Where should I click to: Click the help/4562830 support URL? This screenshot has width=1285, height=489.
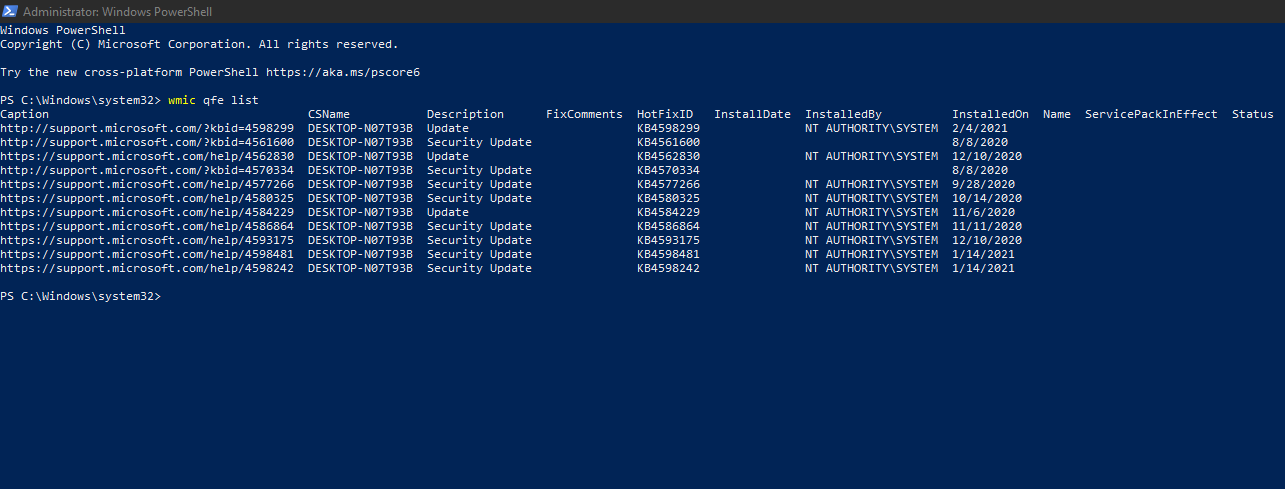click(147, 156)
